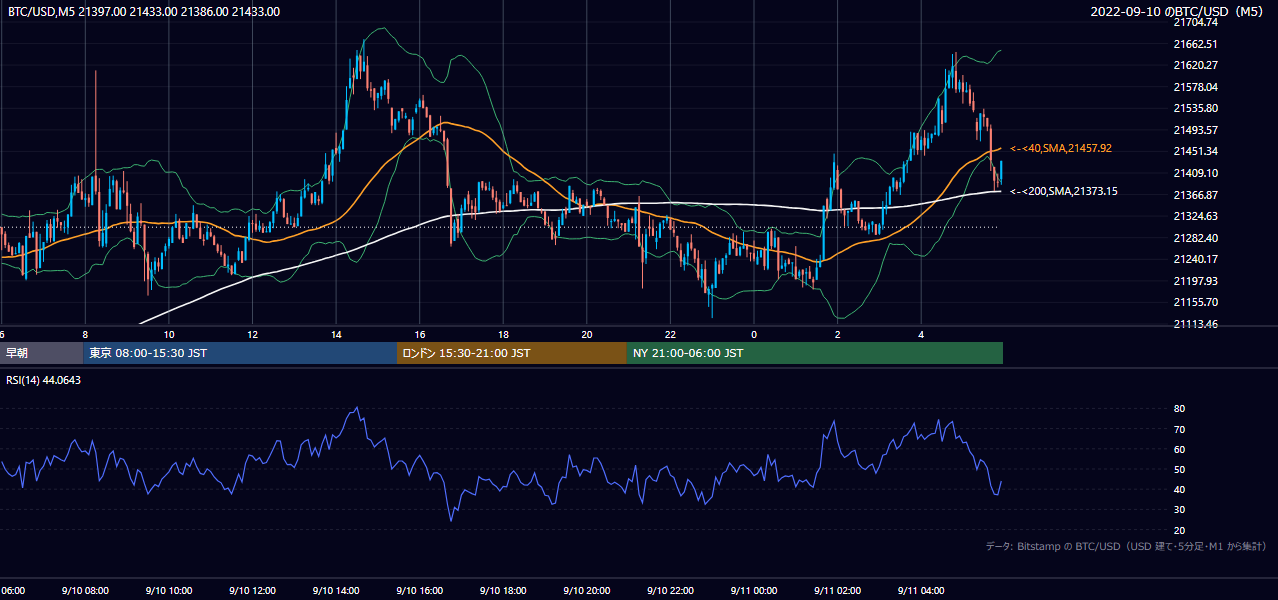
Task: Click the 9/10 20:00 time label
Action: [587, 591]
